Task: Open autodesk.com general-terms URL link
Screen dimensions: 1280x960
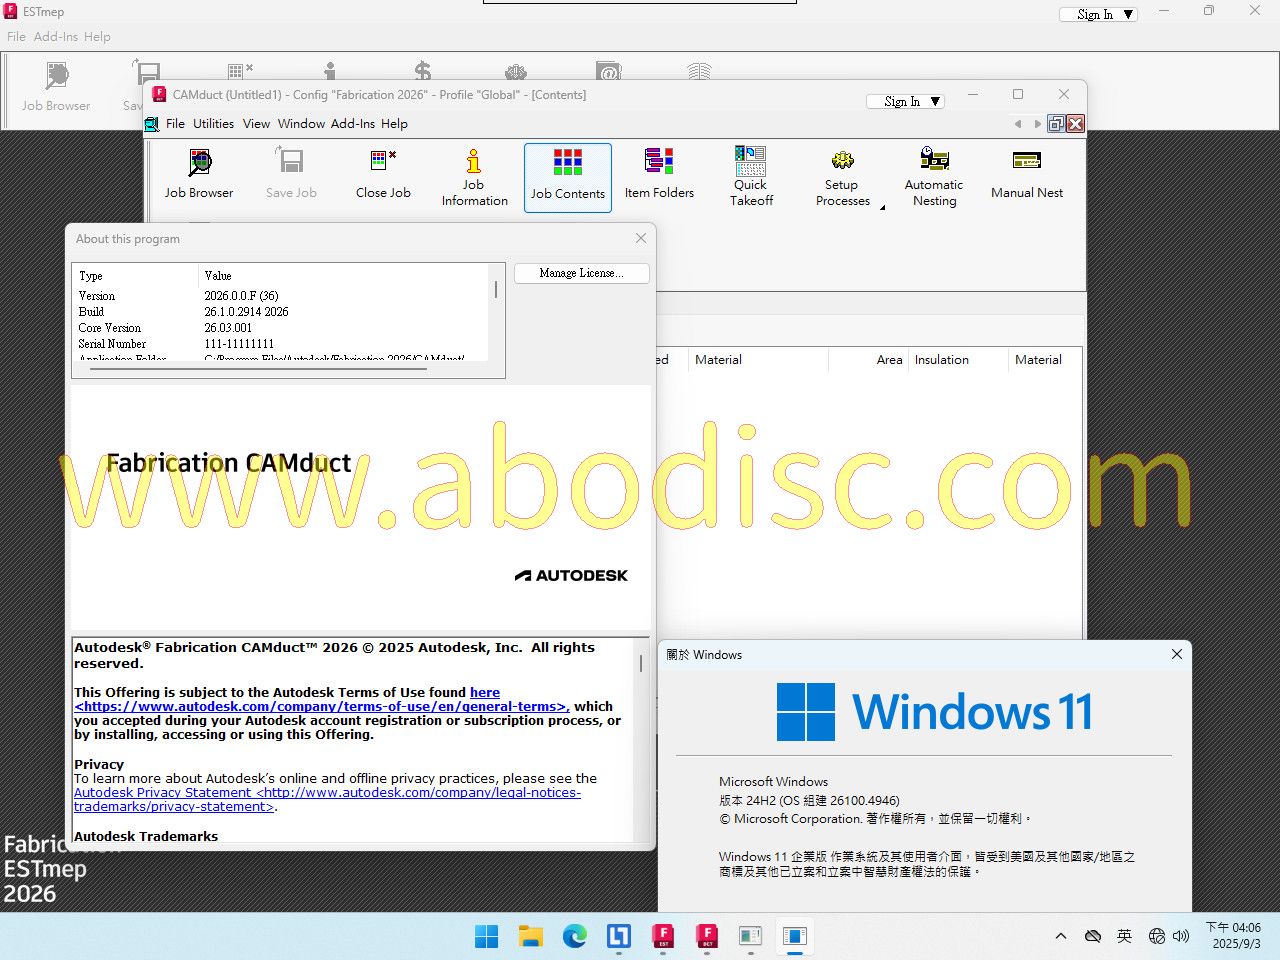Action: click(321, 706)
